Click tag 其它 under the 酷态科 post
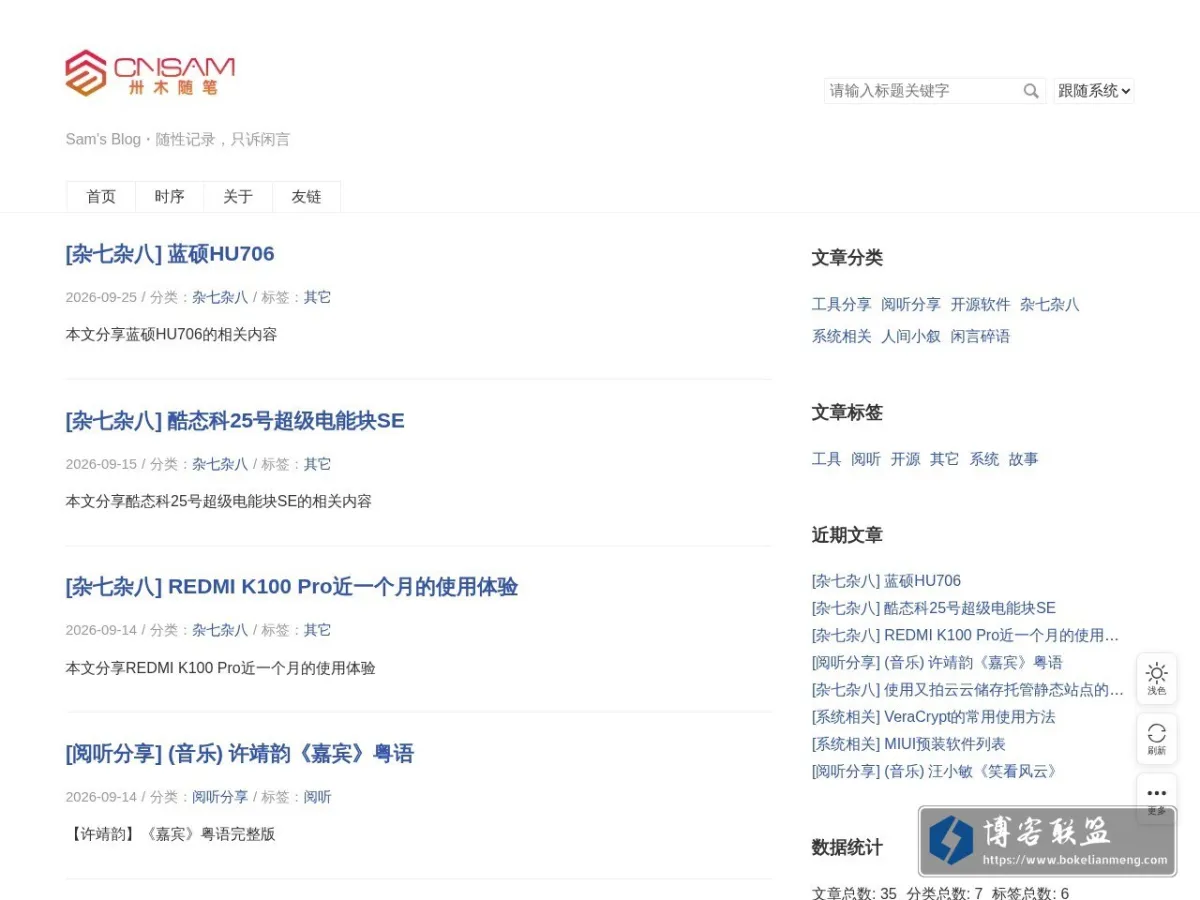This screenshot has width=1200, height=900. pos(317,464)
